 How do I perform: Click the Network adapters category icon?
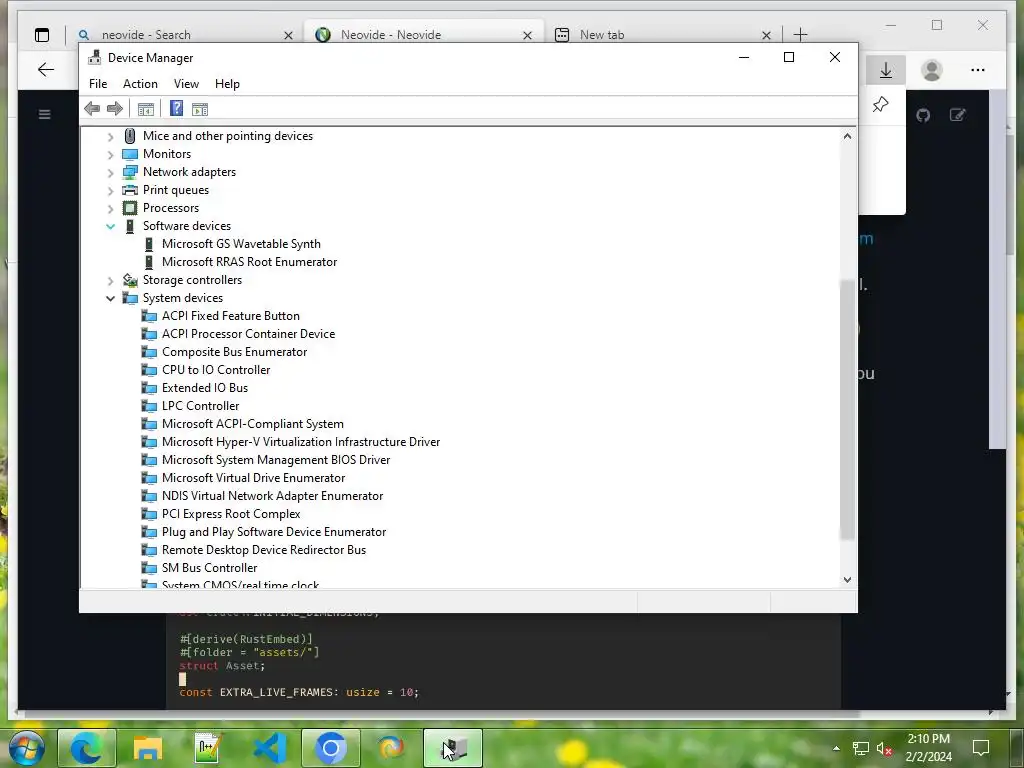pyautogui.click(x=130, y=172)
